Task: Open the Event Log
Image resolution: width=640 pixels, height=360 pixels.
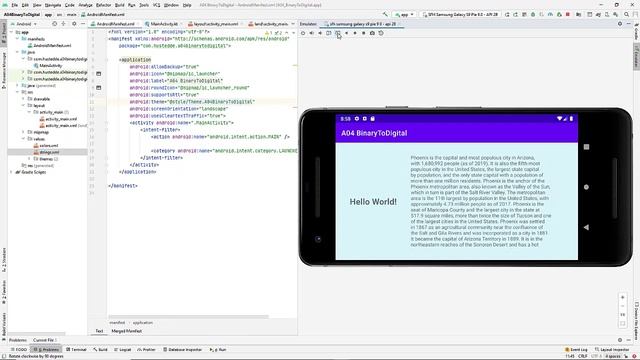Action: [x=576, y=349]
